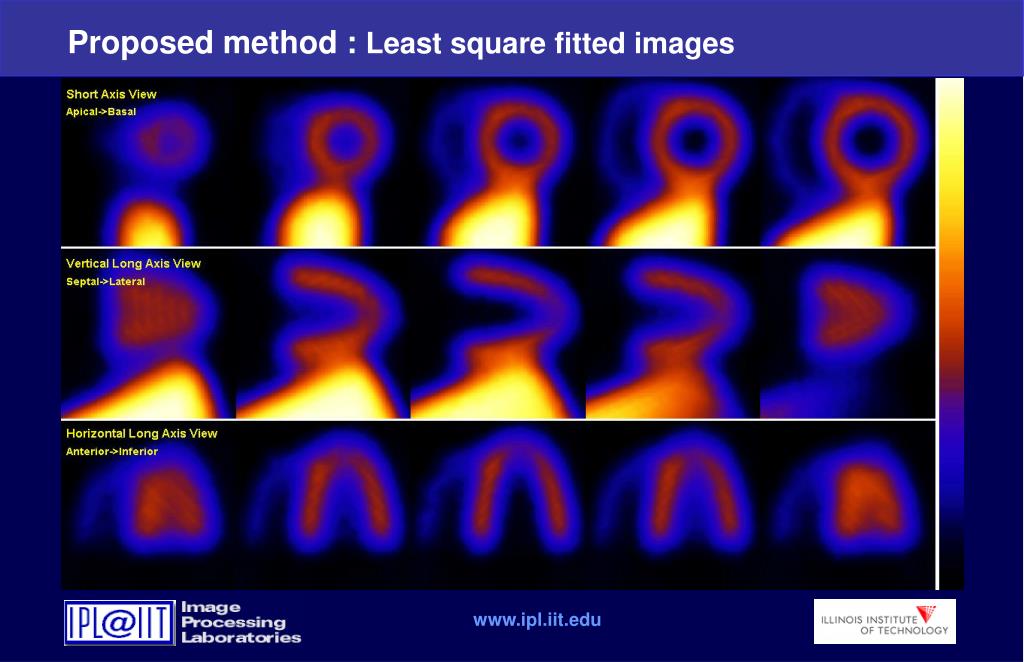The height and width of the screenshot is (662, 1024).
Task: Click the 'Vertical Long Axis View' label
Action: [x=133, y=264]
